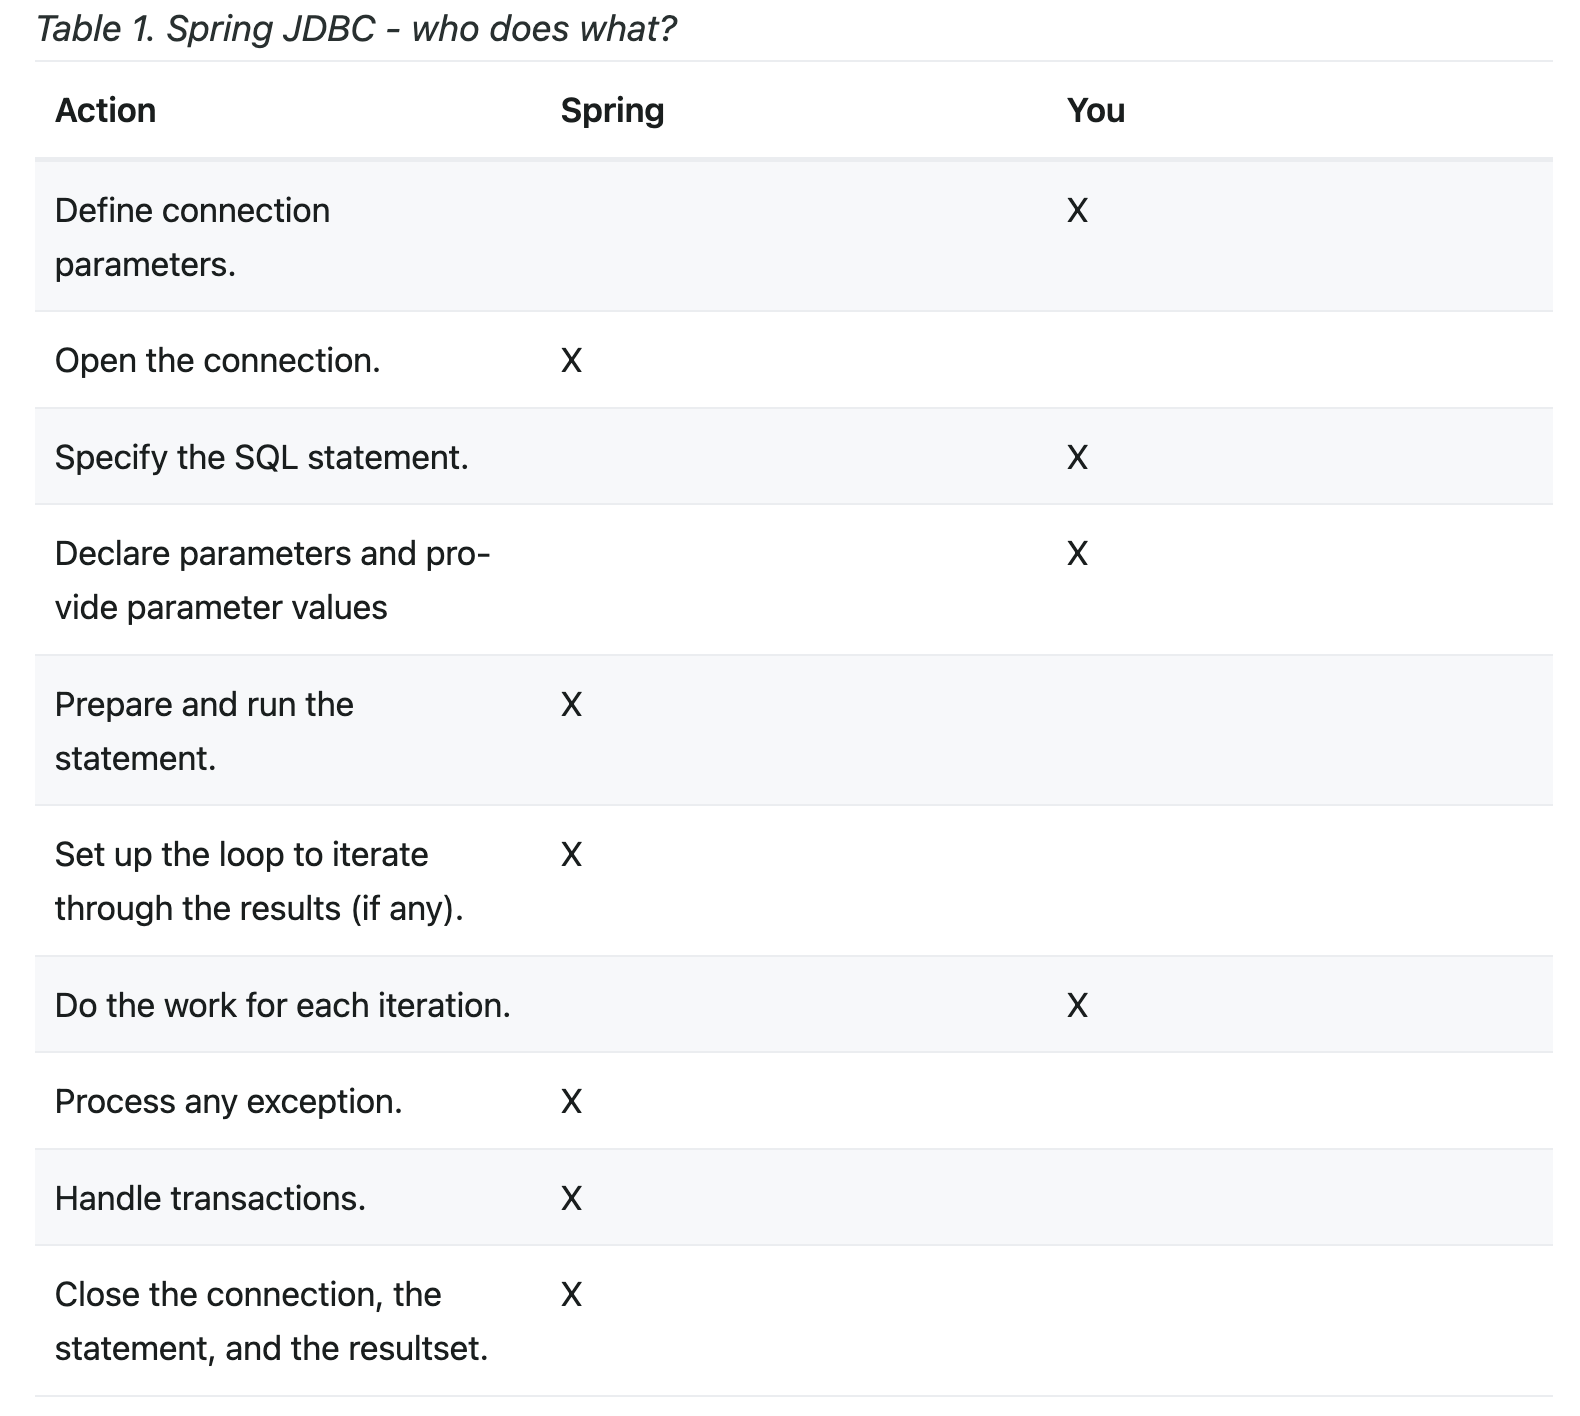Image resolution: width=1580 pixels, height=1416 pixels.
Task: Click the 'You' column header
Action: [1096, 110]
